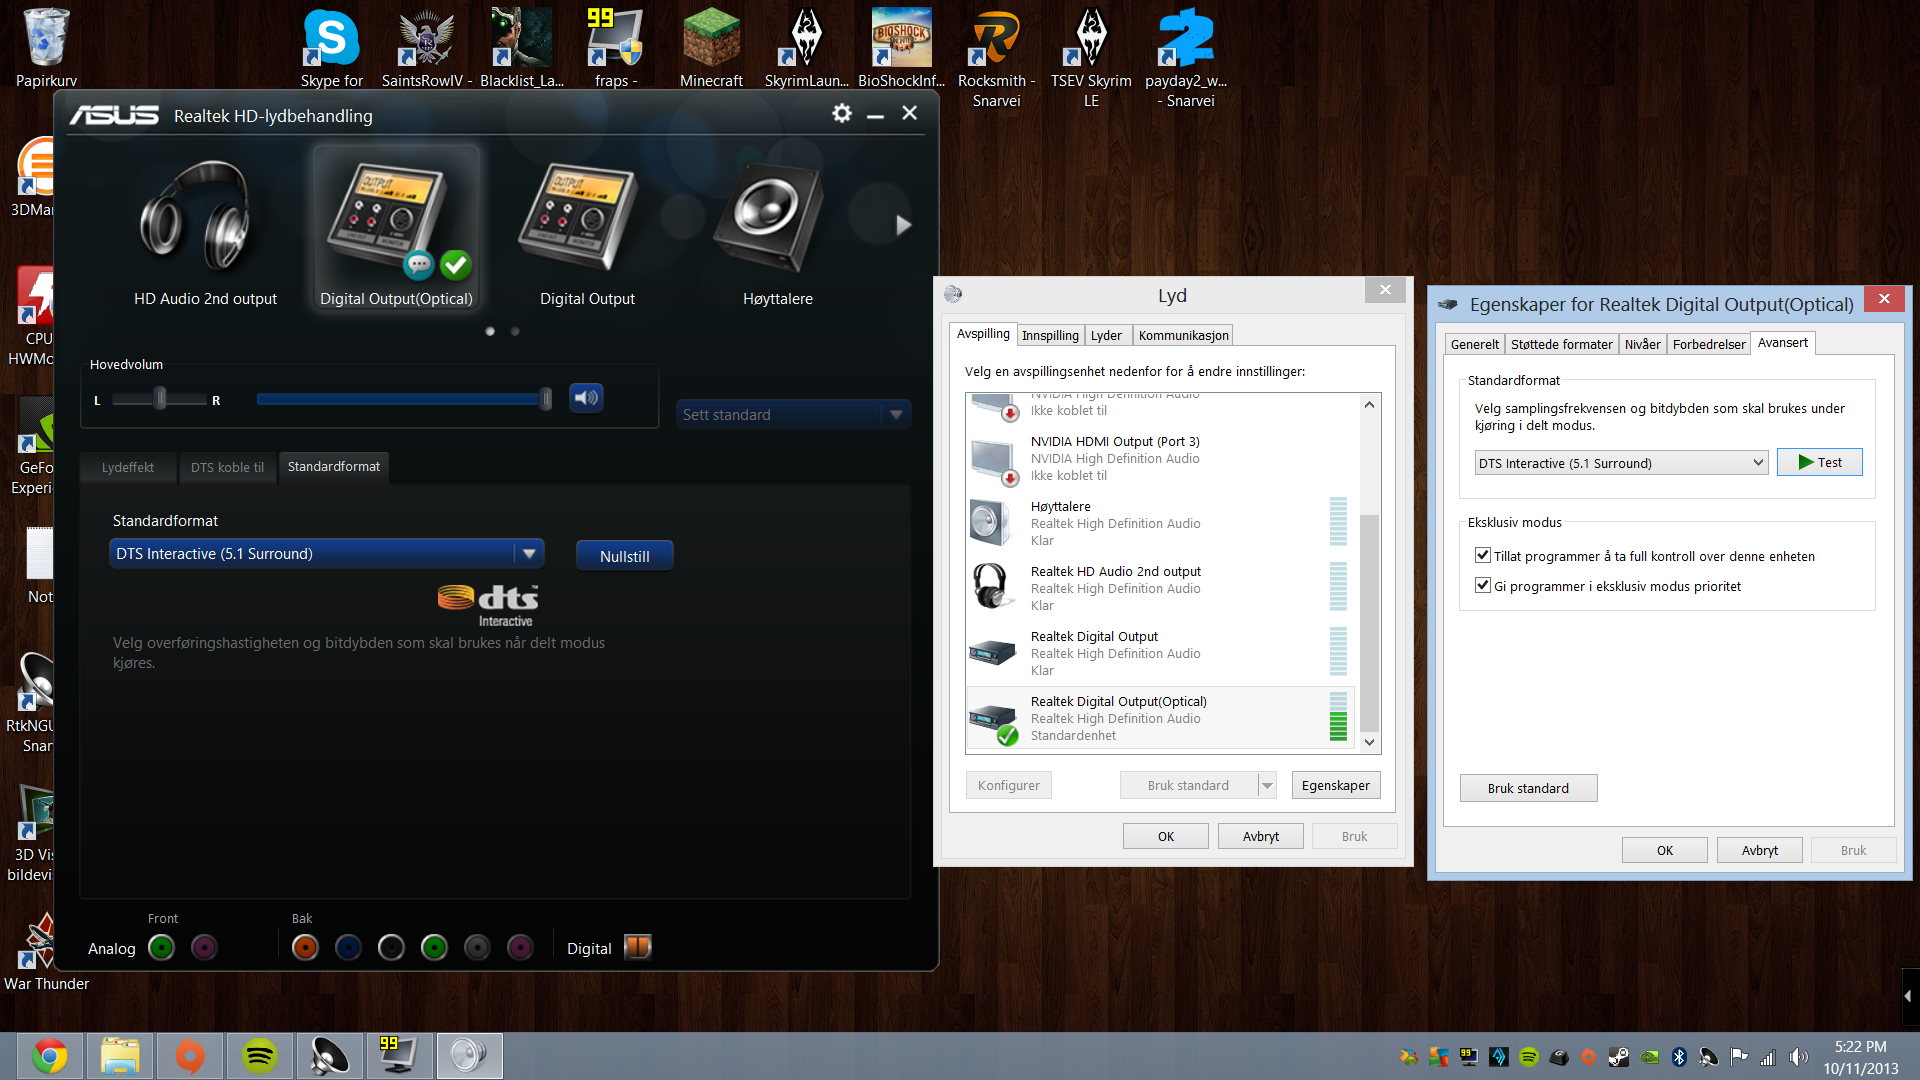Click the pink rear analog jack

click(520, 947)
